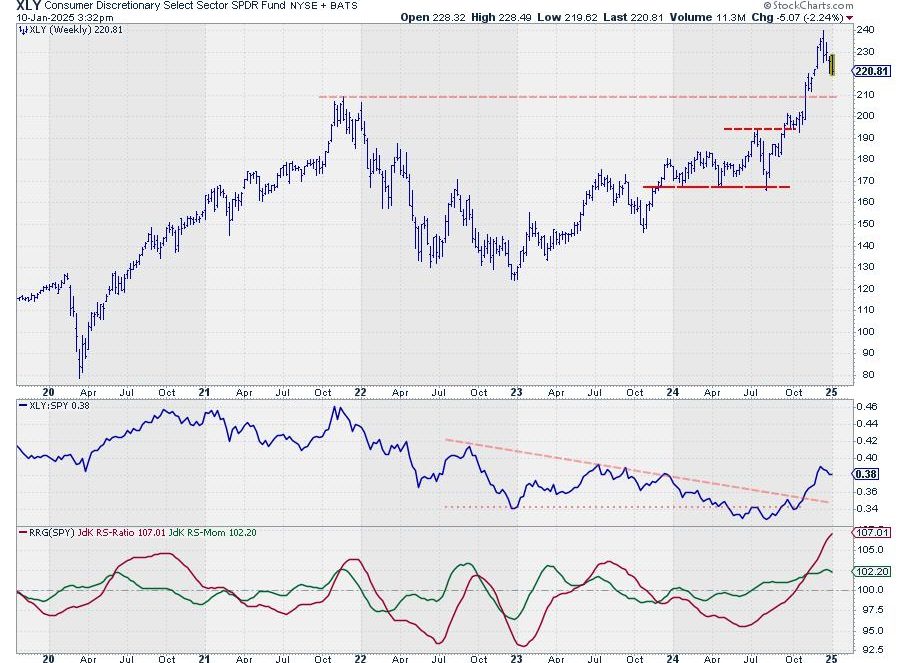Click the 10-Jan-2025 3:32pm timestamp
Screen dimensions: 900x663
click(64, 18)
